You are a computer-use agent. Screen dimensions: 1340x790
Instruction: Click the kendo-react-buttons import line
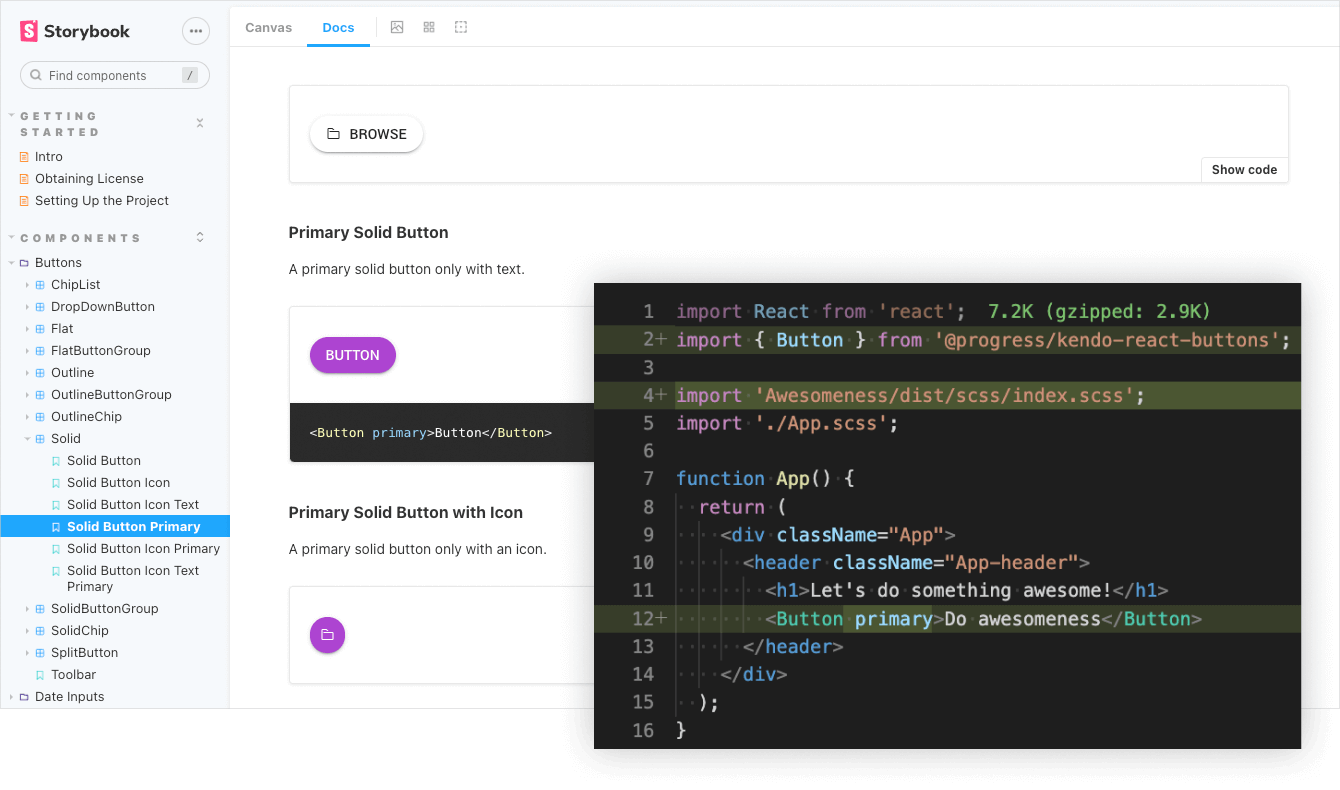(x=947, y=340)
